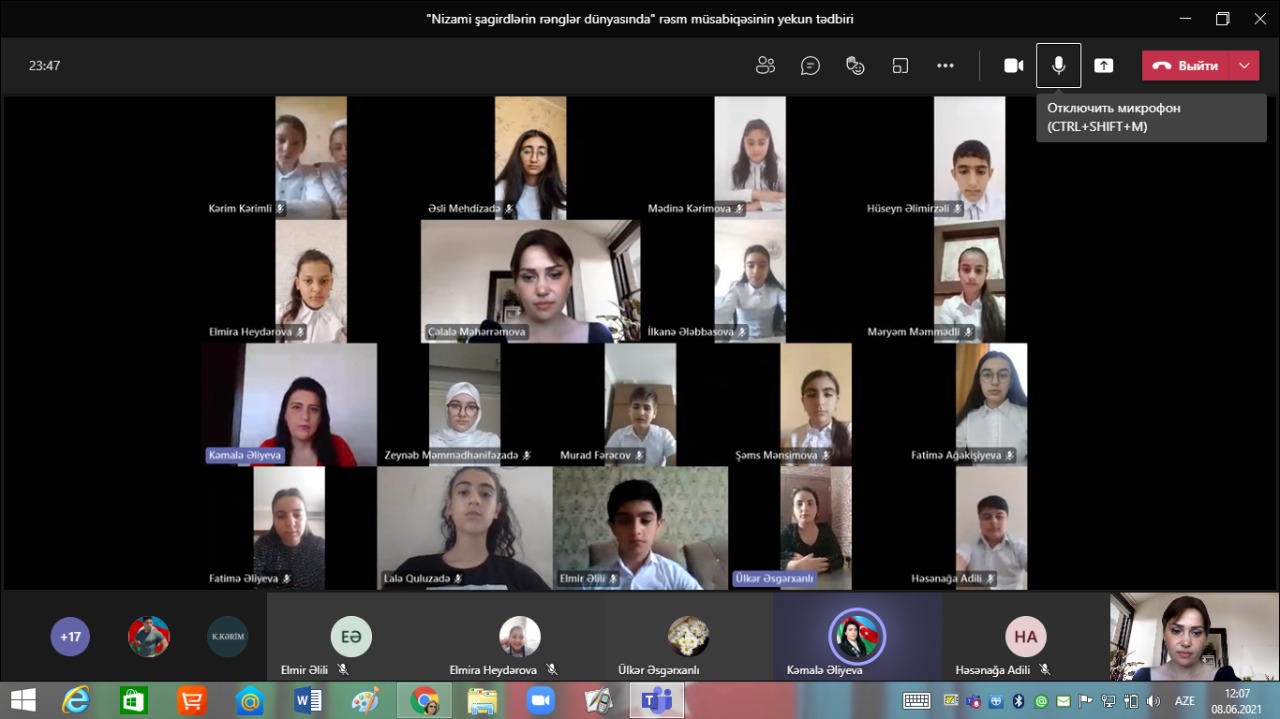1280x719 pixels.
Task: Select Məryəm Məmmədli's video tile
Action: [x=969, y=282]
